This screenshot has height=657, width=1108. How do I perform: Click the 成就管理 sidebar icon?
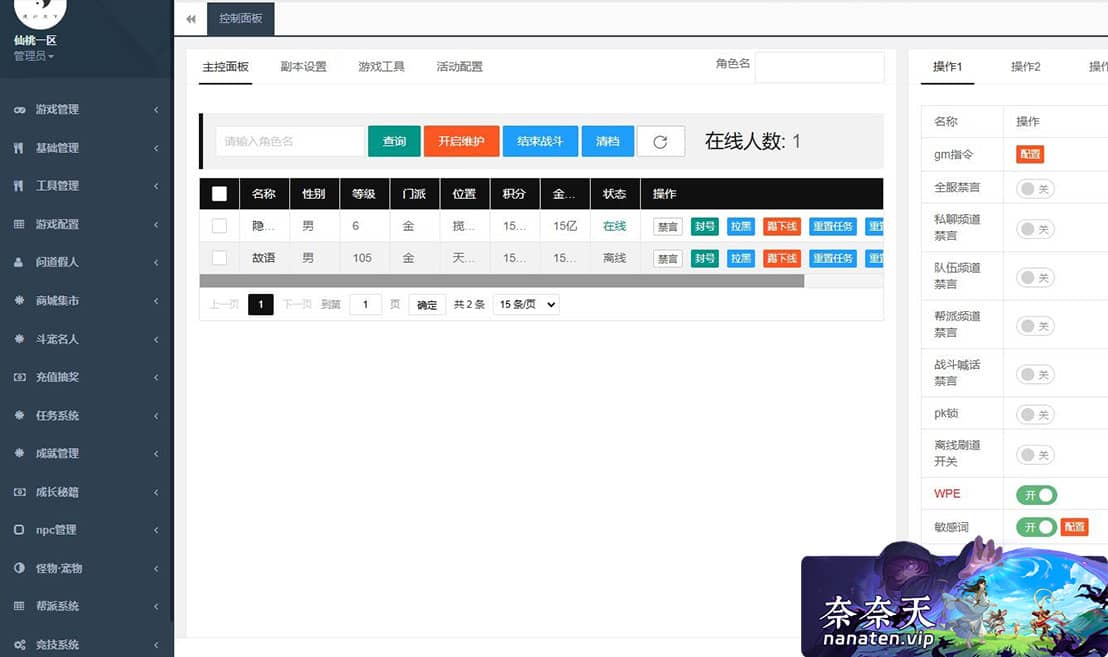19,453
